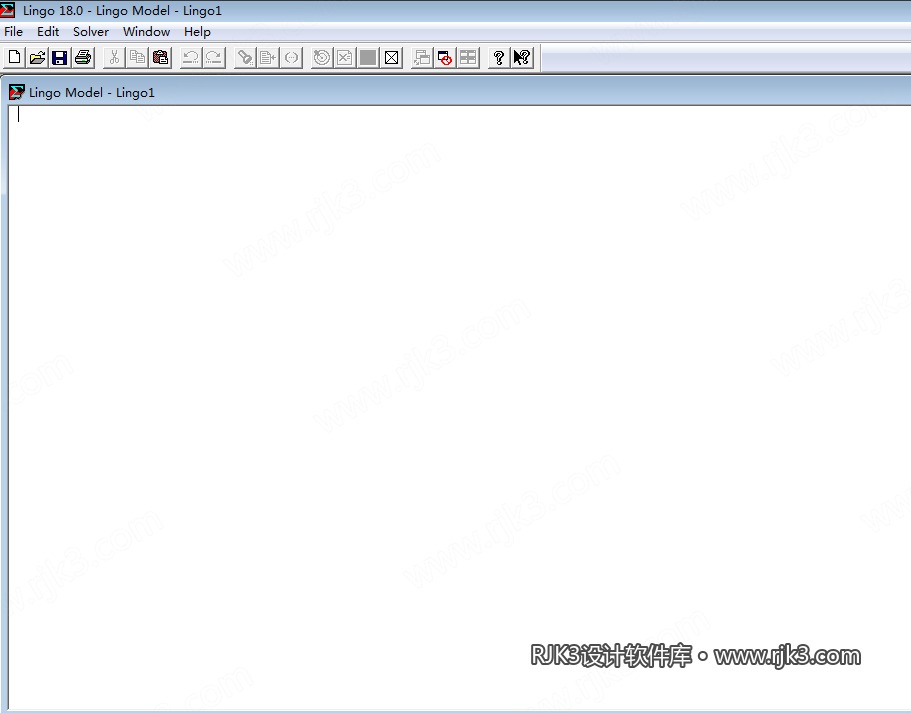Open a file with the folder icon
The width and height of the screenshot is (911, 713).
coord(37,58)
